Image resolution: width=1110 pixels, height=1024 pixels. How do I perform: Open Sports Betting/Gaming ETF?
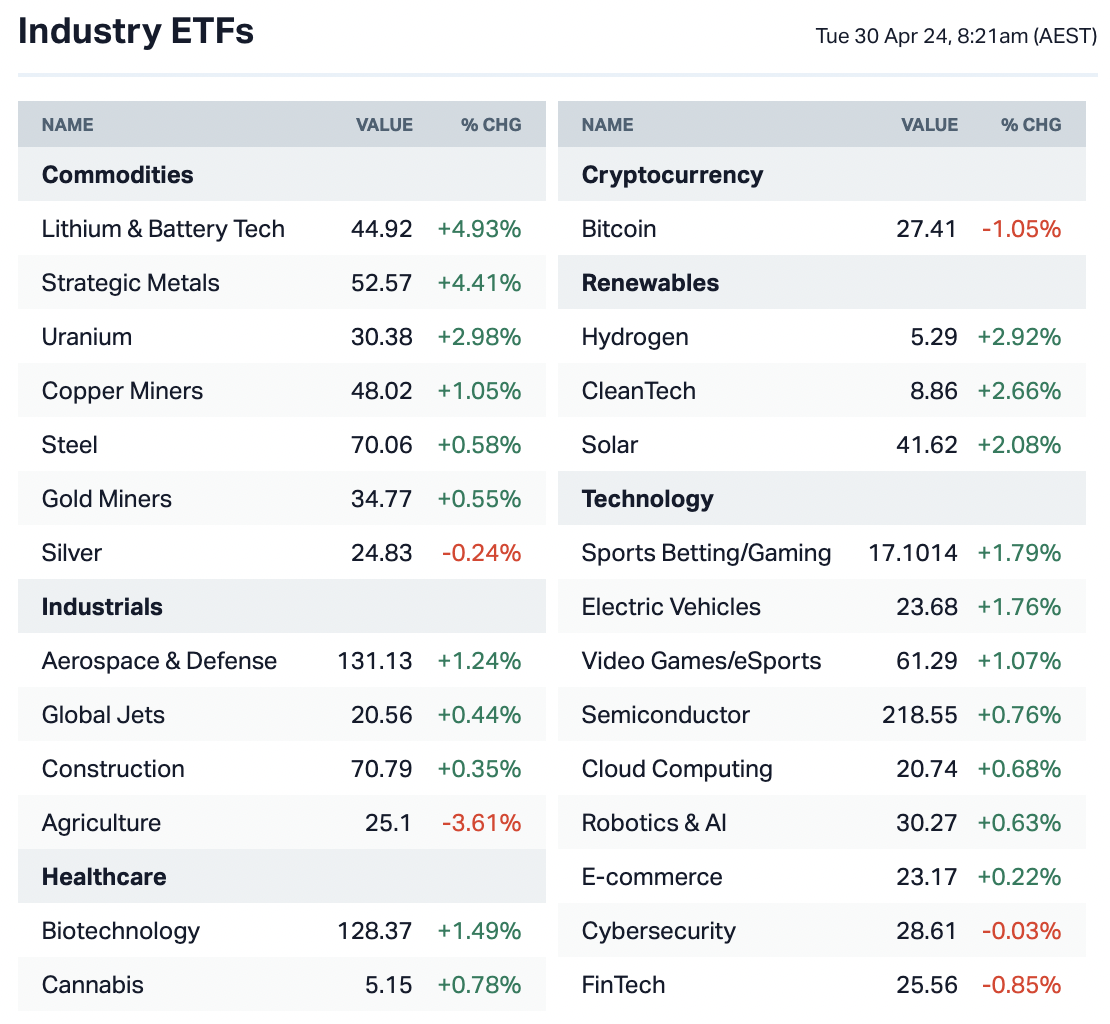pos(706,553)
